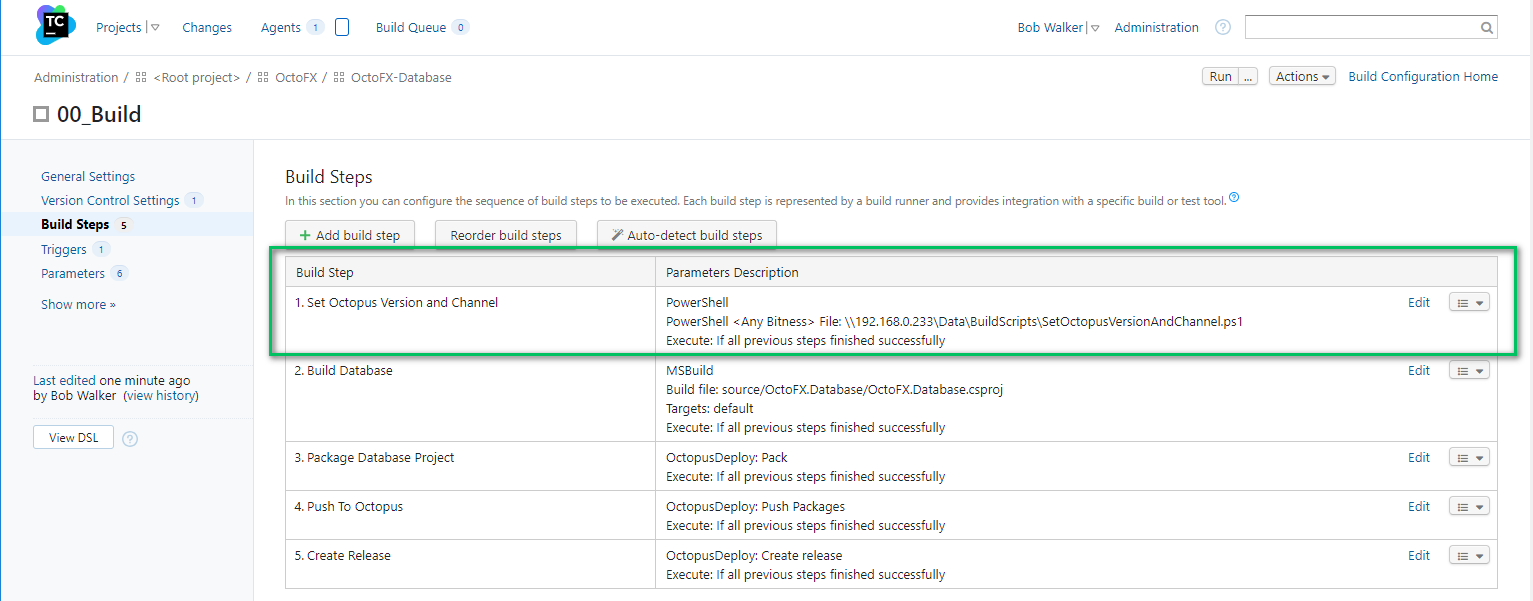
Task: Expand the Actions dropdown menu
Action: (x=1302, y=77)
